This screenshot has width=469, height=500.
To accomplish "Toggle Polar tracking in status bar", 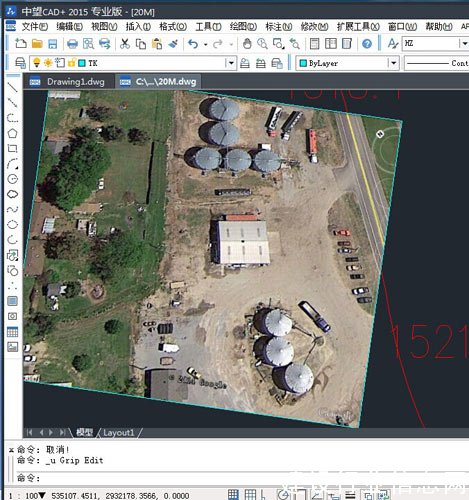I will pos(283,495).
